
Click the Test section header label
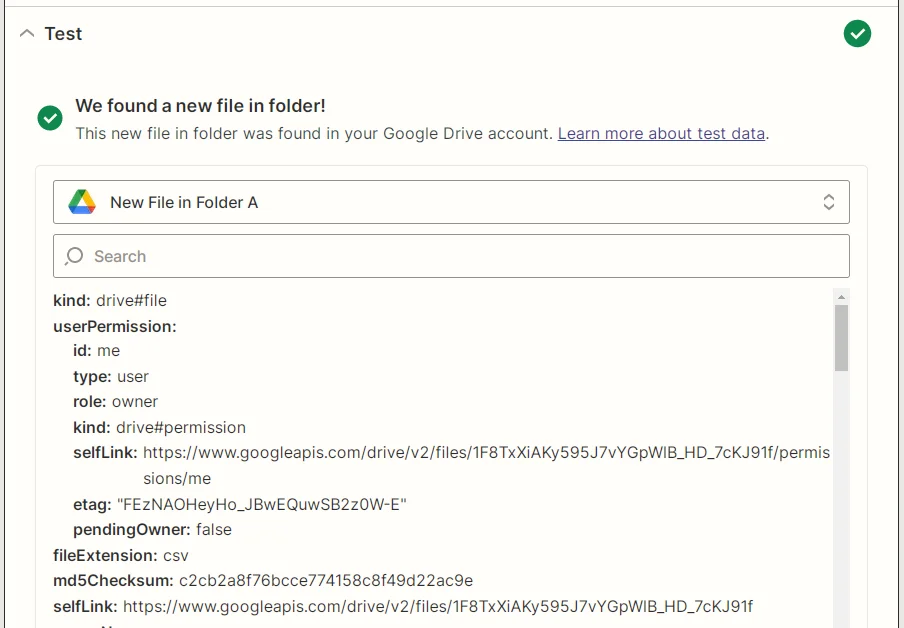(x=63, y=33)
